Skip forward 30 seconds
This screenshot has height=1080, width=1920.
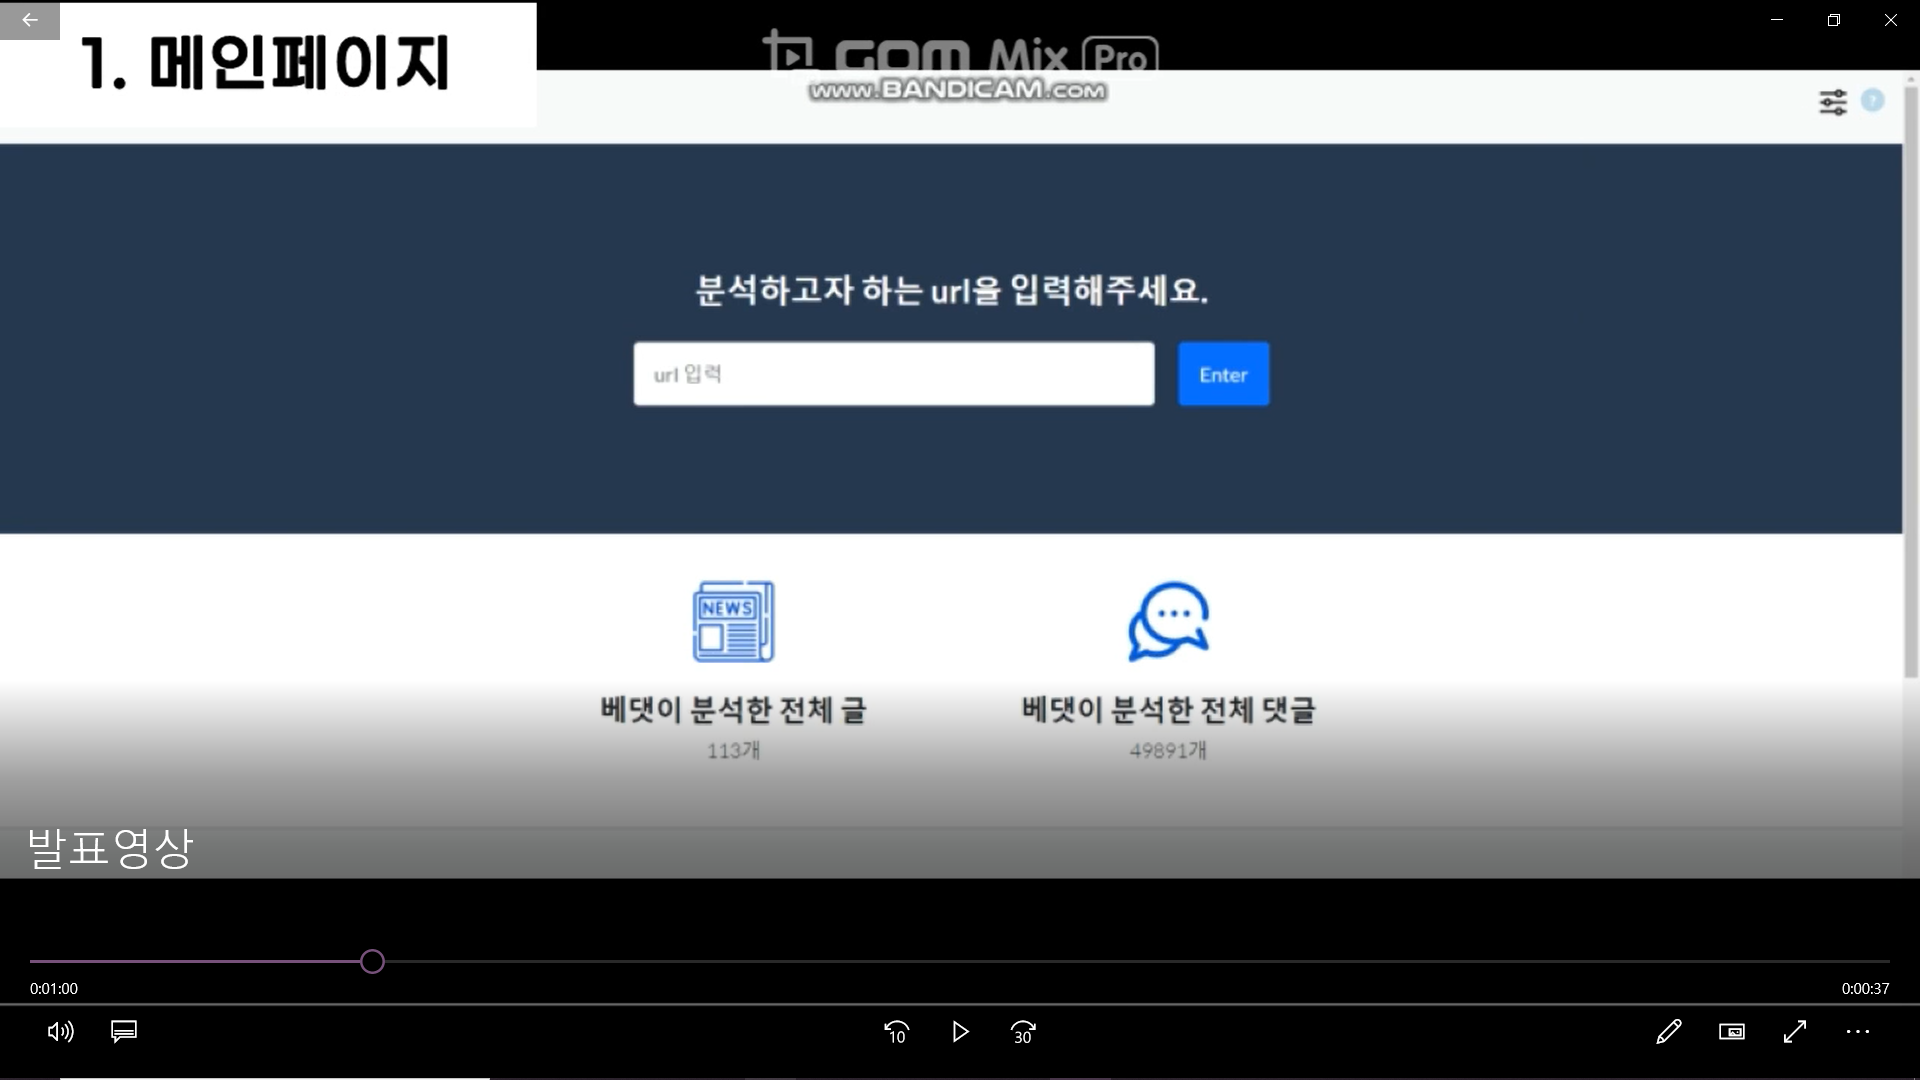(1023, 1032)
